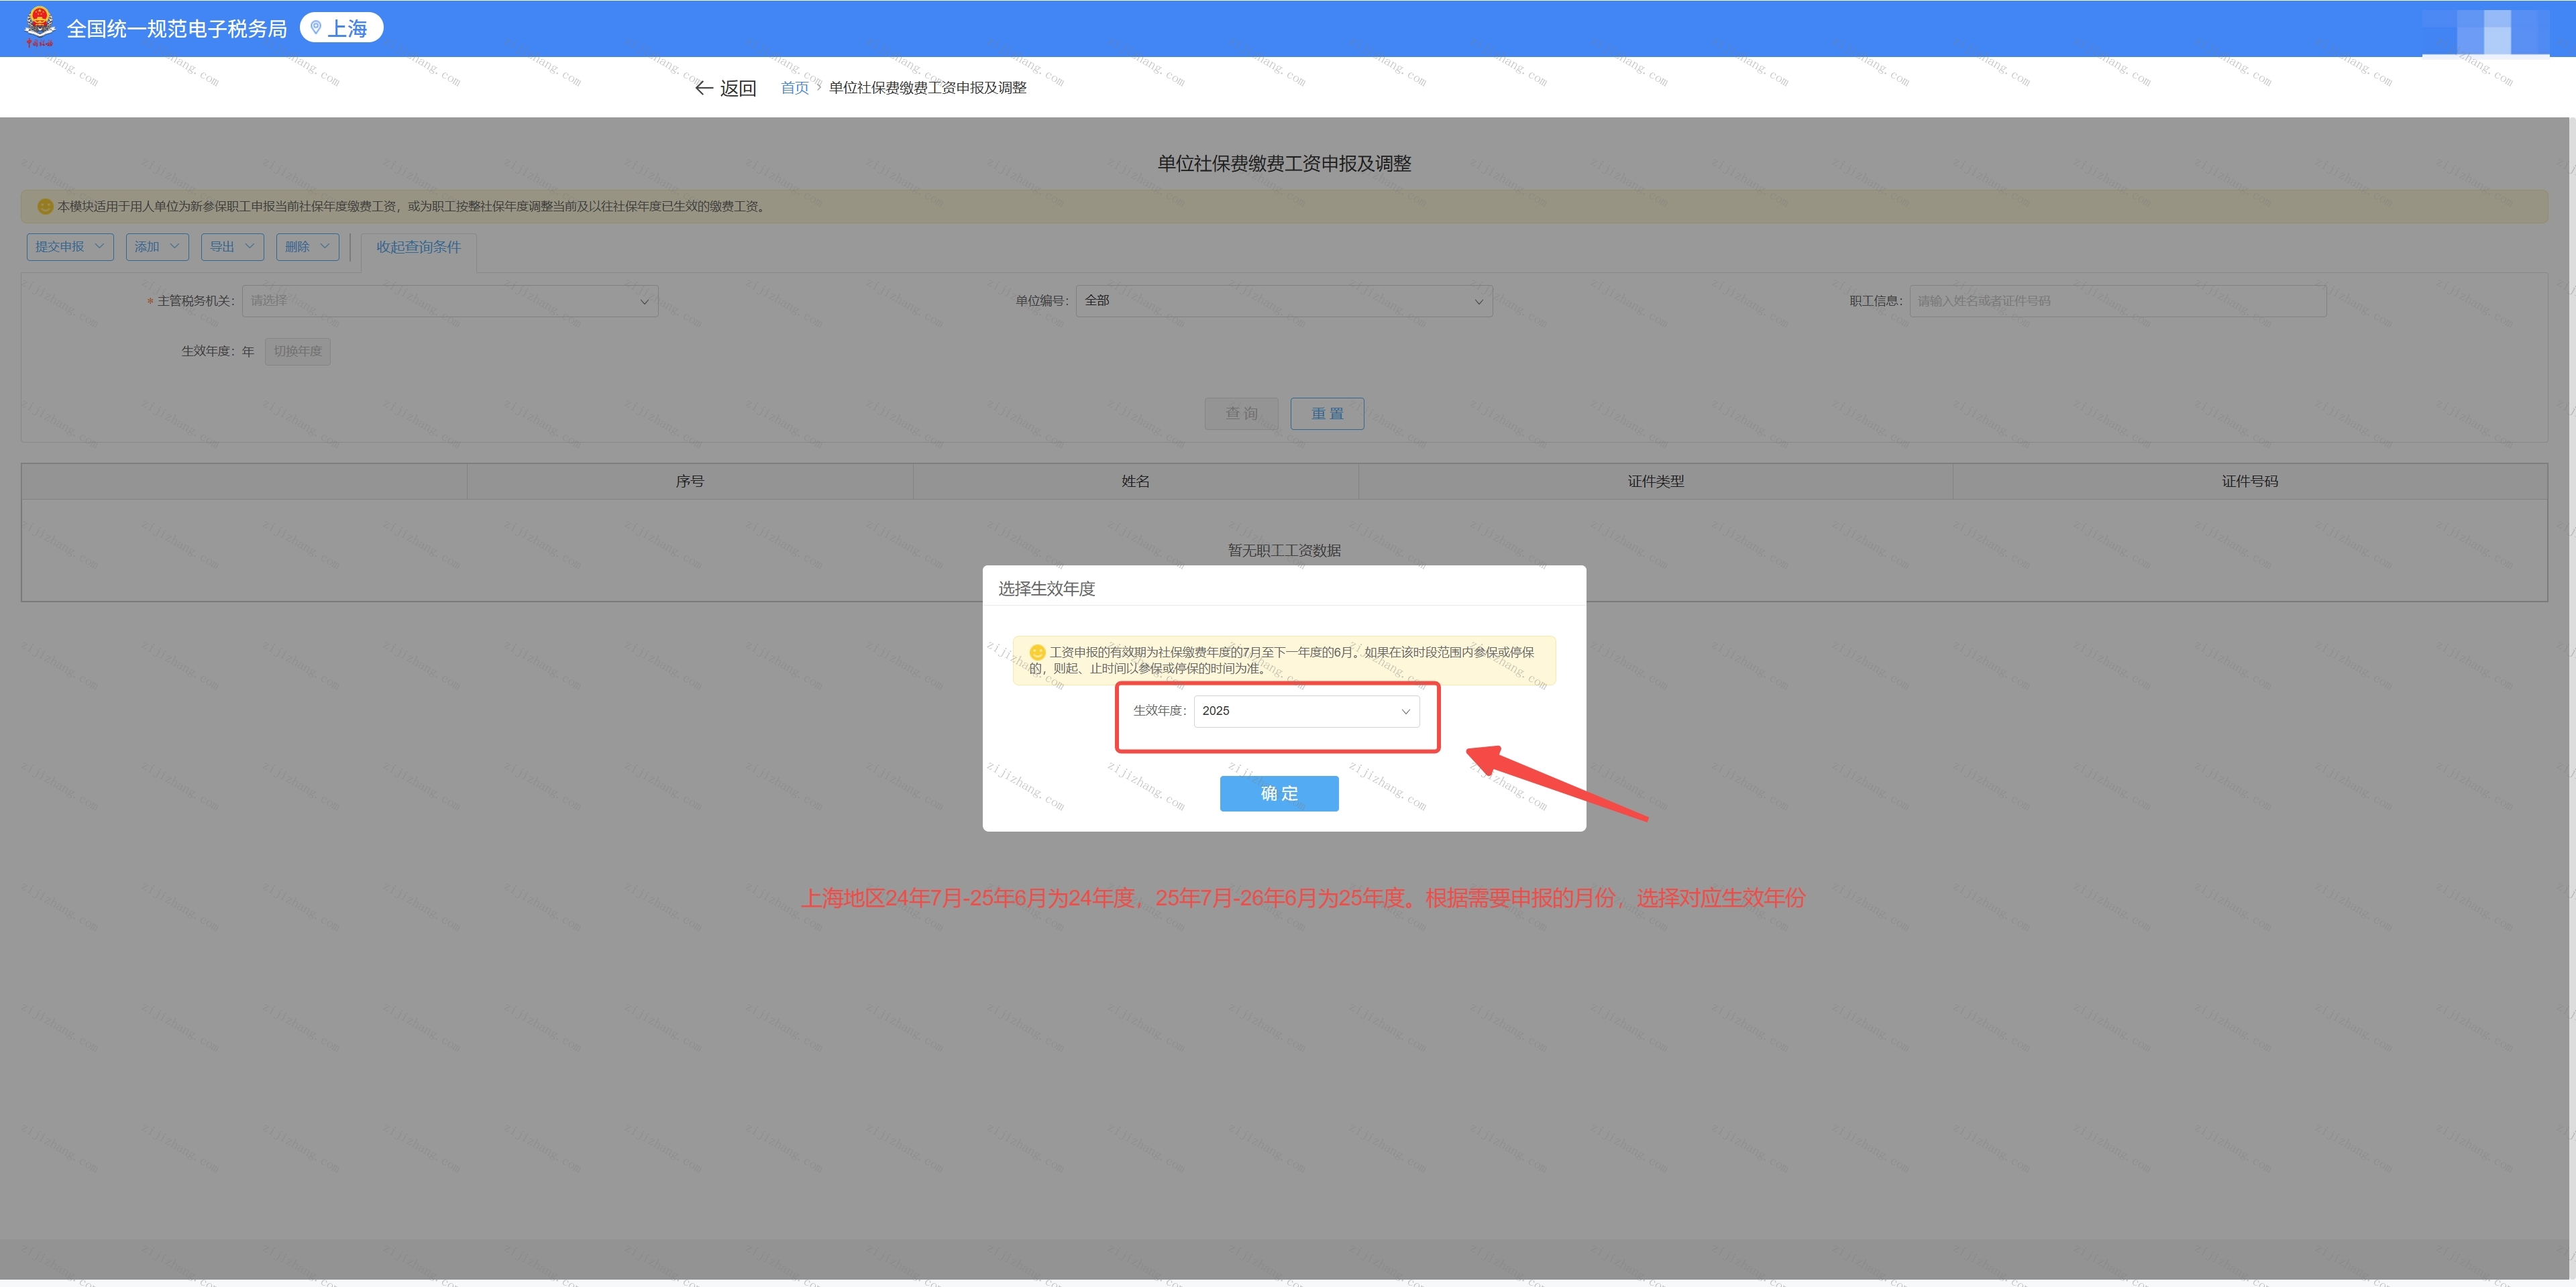Click the 工资申报的有效期 notice text in dialog
Viewport: 2576px width, 1287px height.
[x=1282, y=660]
